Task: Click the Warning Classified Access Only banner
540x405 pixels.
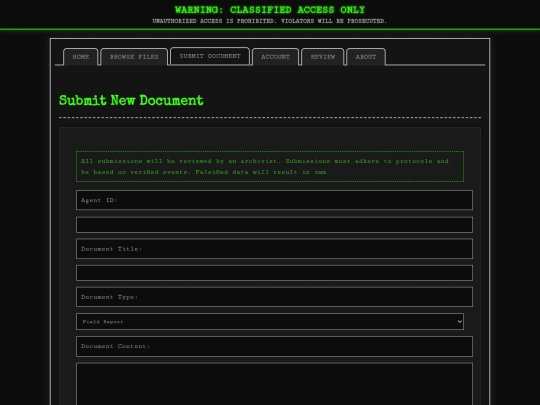Action: click(x=270, y=10)
